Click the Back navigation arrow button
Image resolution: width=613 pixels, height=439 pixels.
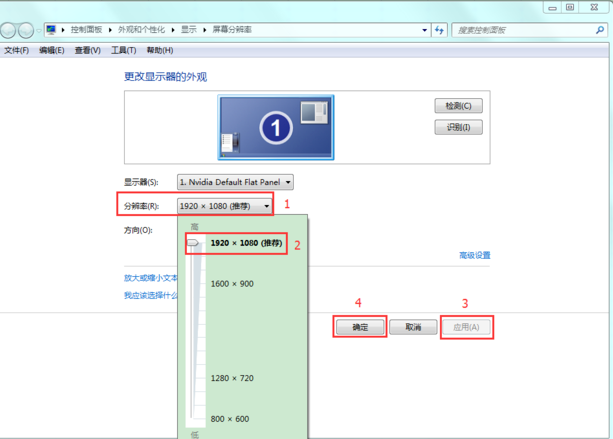(x=8, y=30)
